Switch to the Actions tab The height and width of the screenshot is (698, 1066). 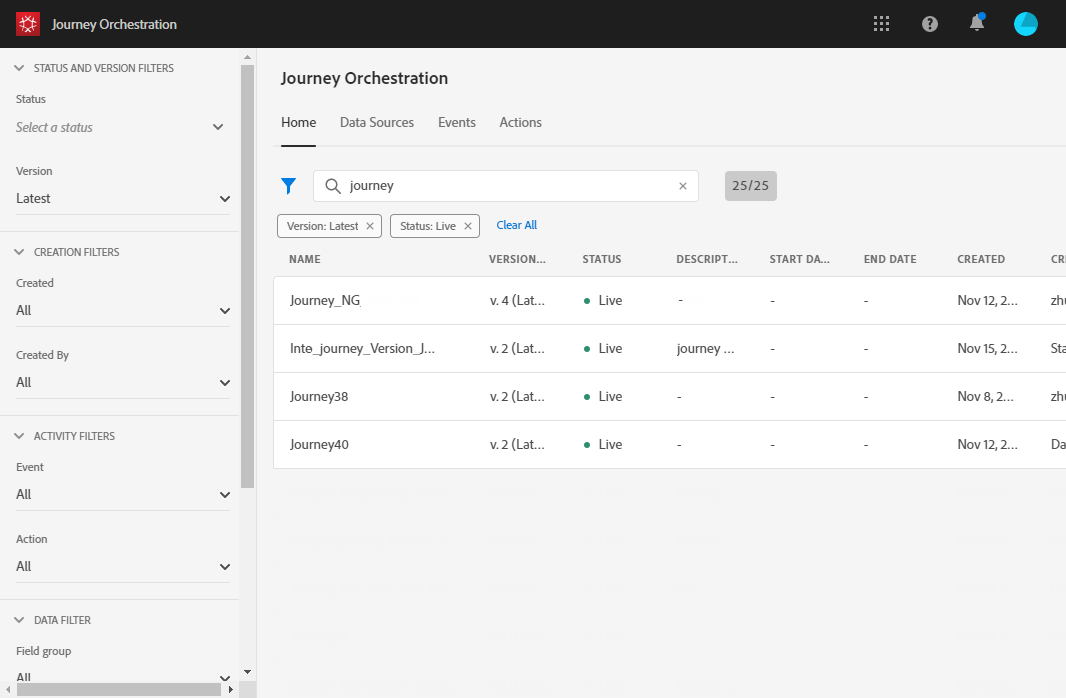(520, 122)
